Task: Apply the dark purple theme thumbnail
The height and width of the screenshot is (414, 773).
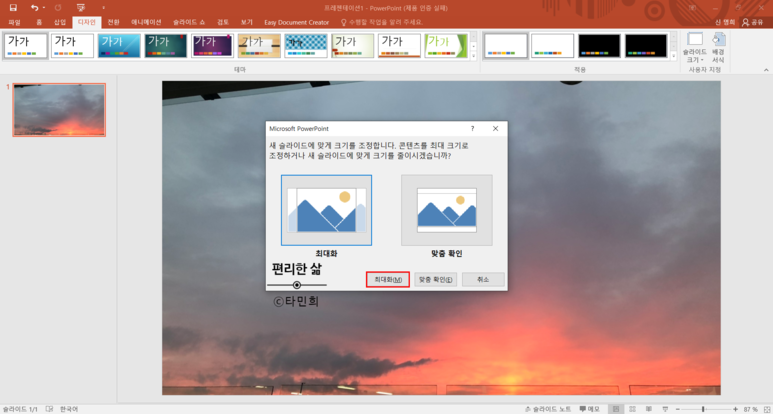Action: [x=212, y=46]
